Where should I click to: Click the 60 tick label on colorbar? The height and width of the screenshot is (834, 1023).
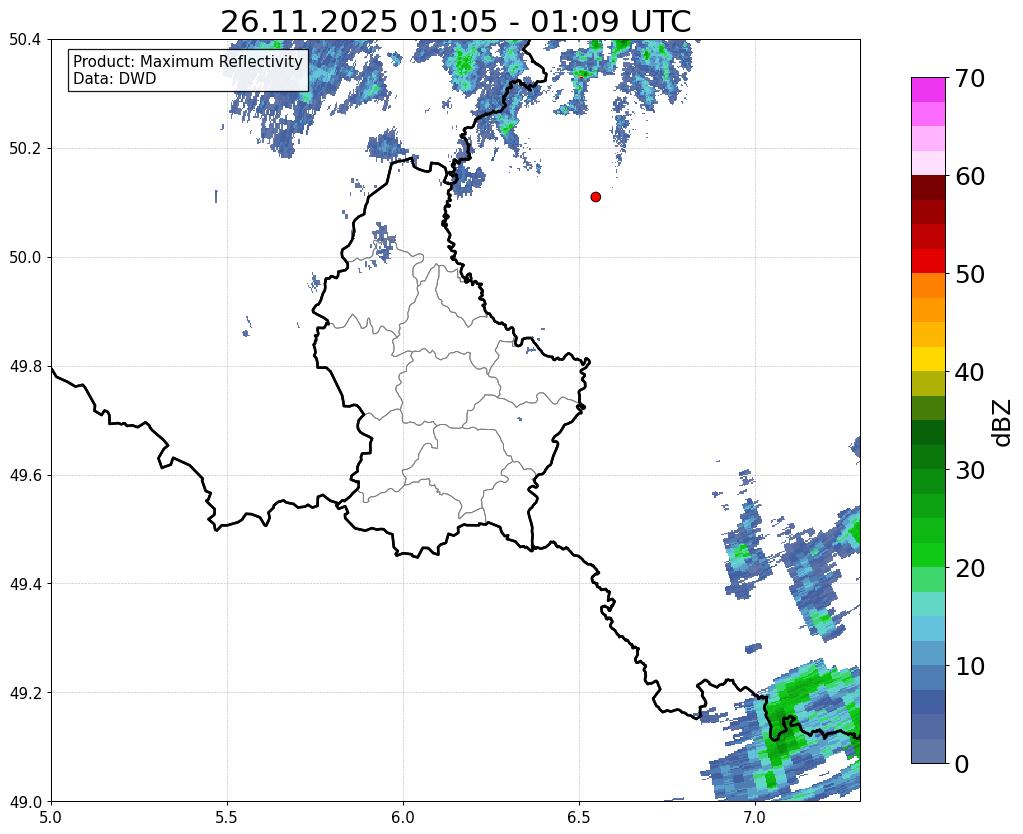tap(970, 176)
